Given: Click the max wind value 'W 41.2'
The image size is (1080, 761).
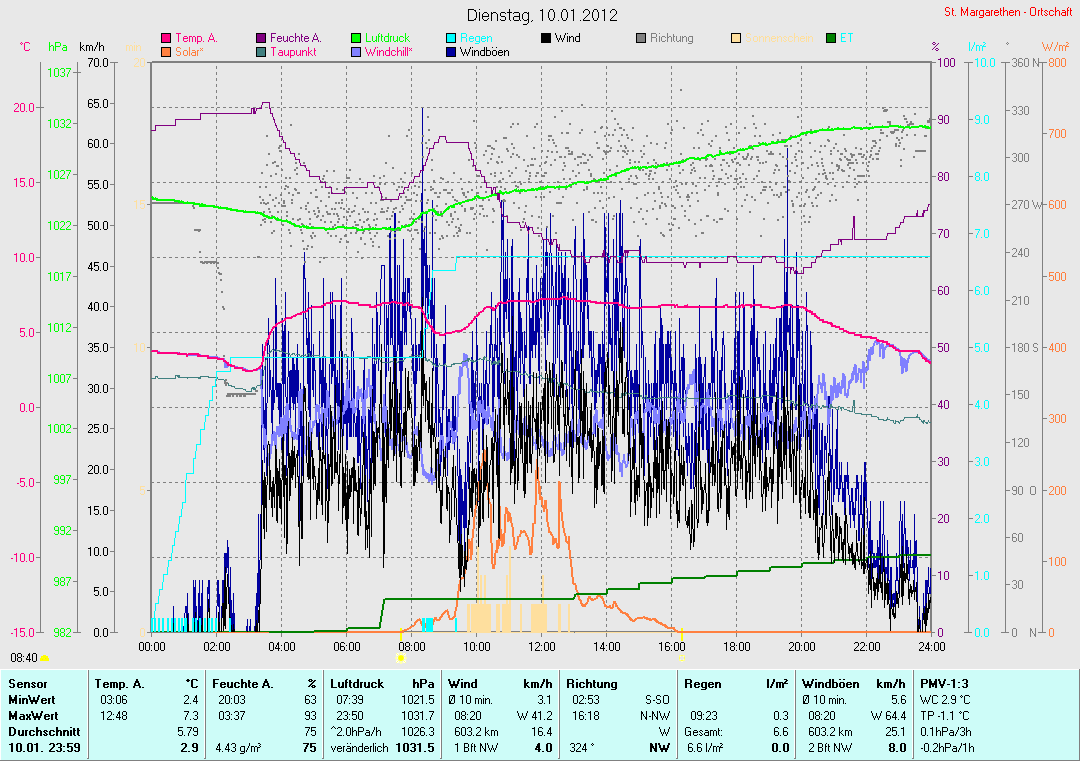Looking at the screenshot, I should click(x=534, y=716).
